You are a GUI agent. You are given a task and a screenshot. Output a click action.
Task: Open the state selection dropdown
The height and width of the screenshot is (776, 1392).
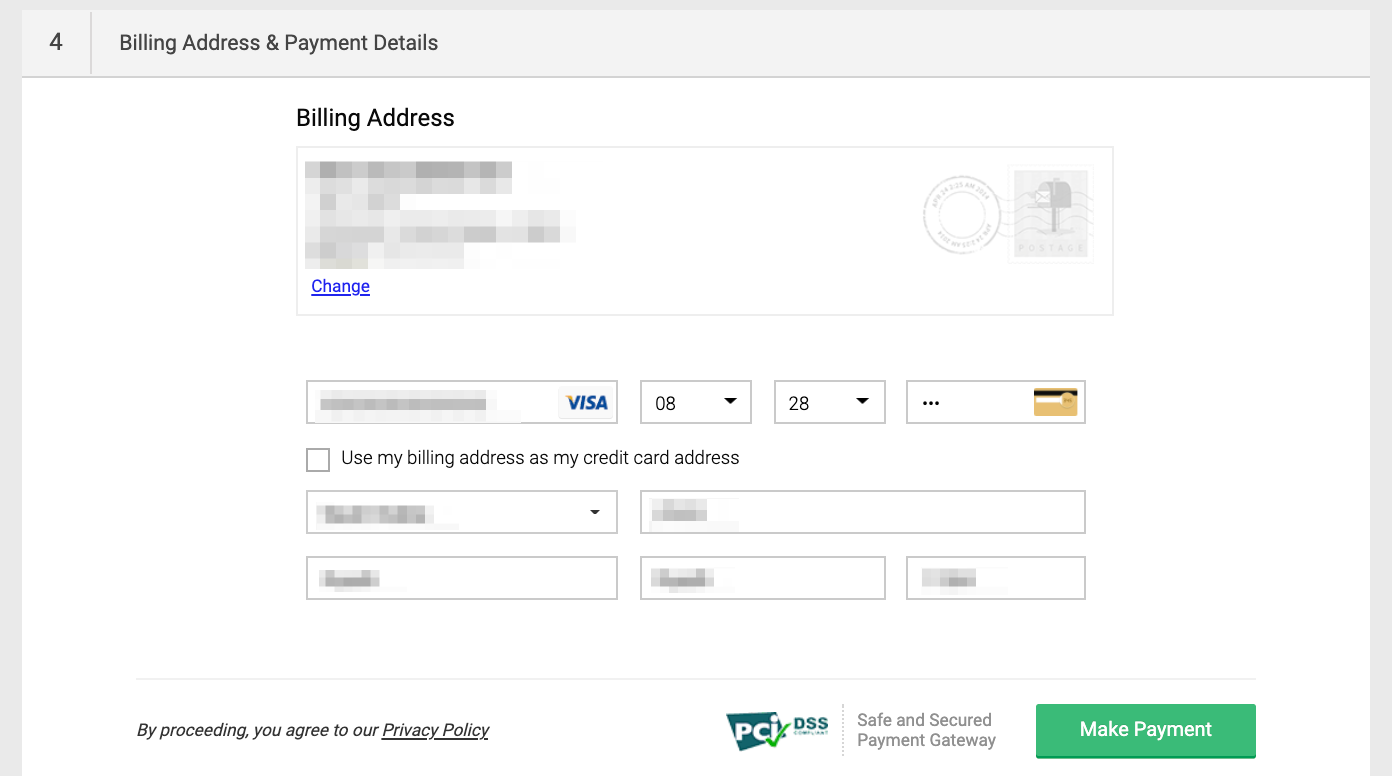[x=461, y=512]
